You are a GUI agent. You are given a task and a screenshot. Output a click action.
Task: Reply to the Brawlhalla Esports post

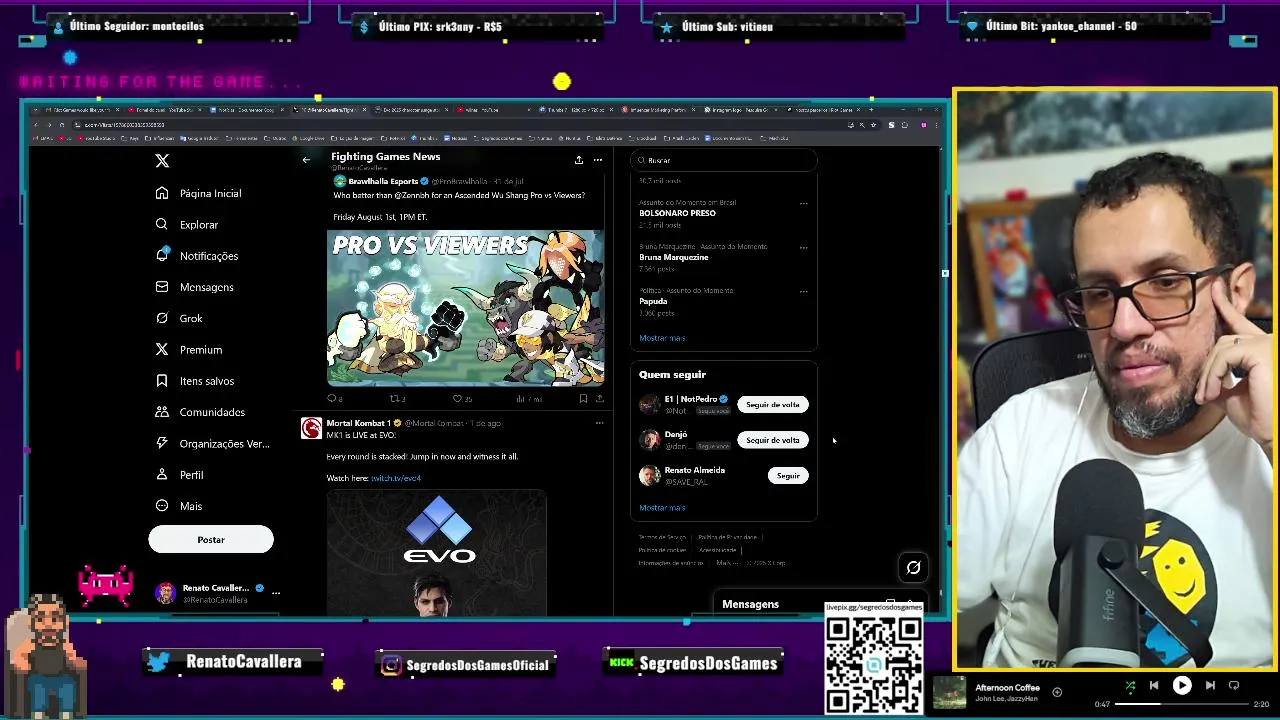click(x=334, y=399)
